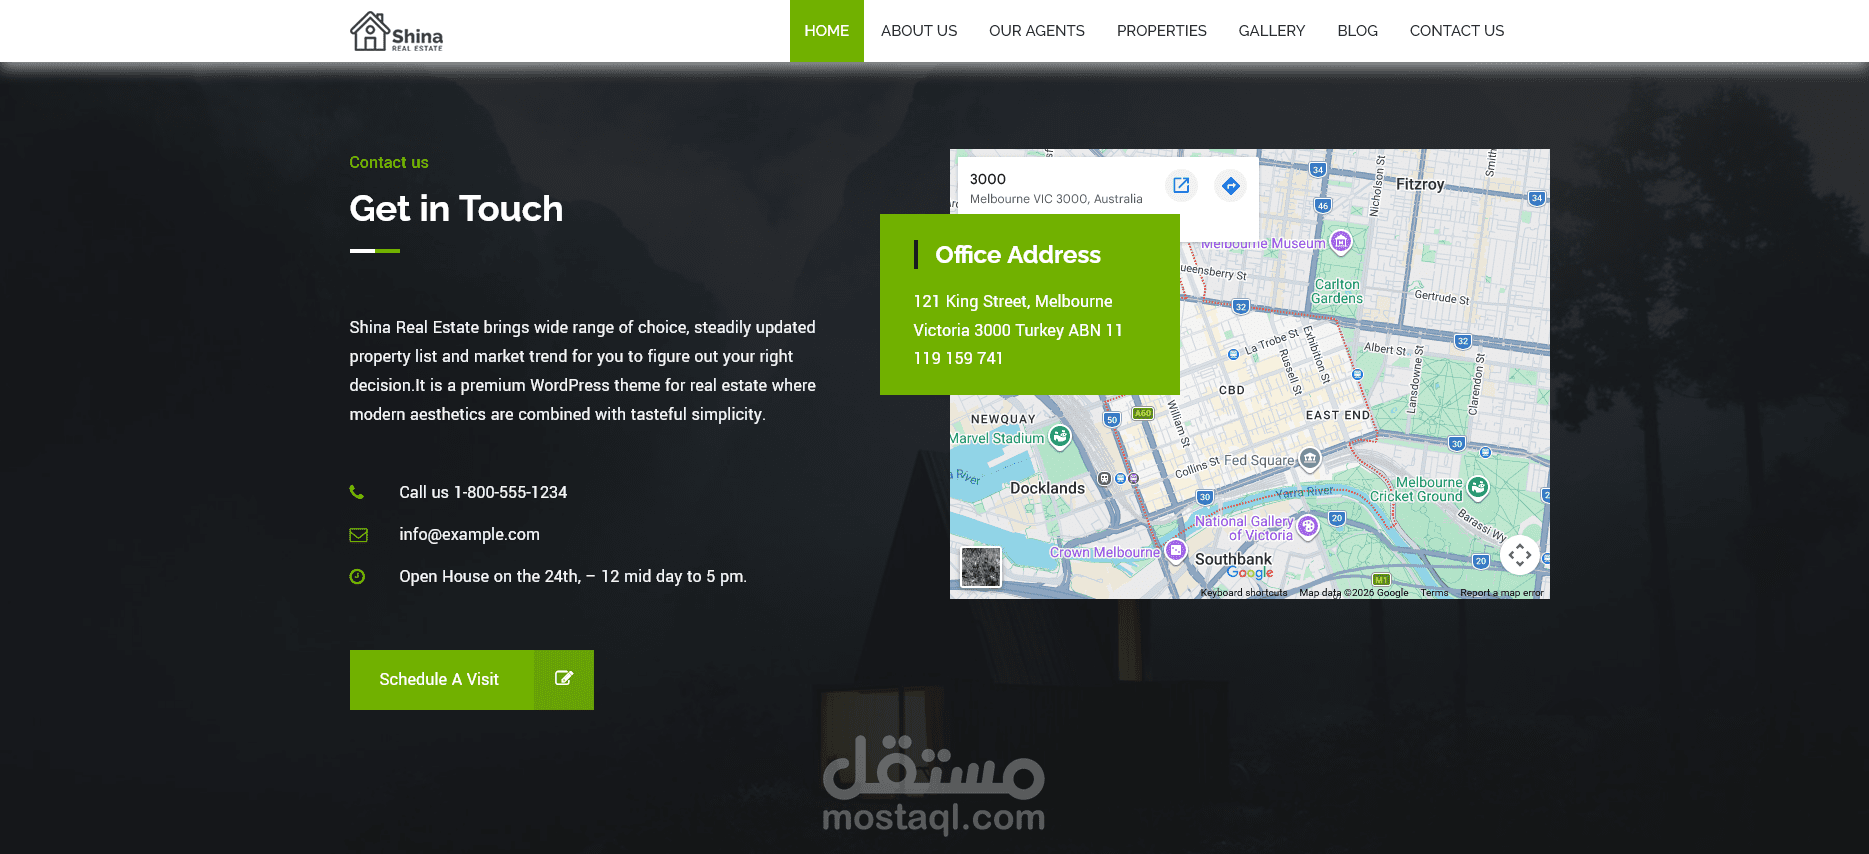
Task: Click the green phone icon
Action: click(x=357, y=492)
